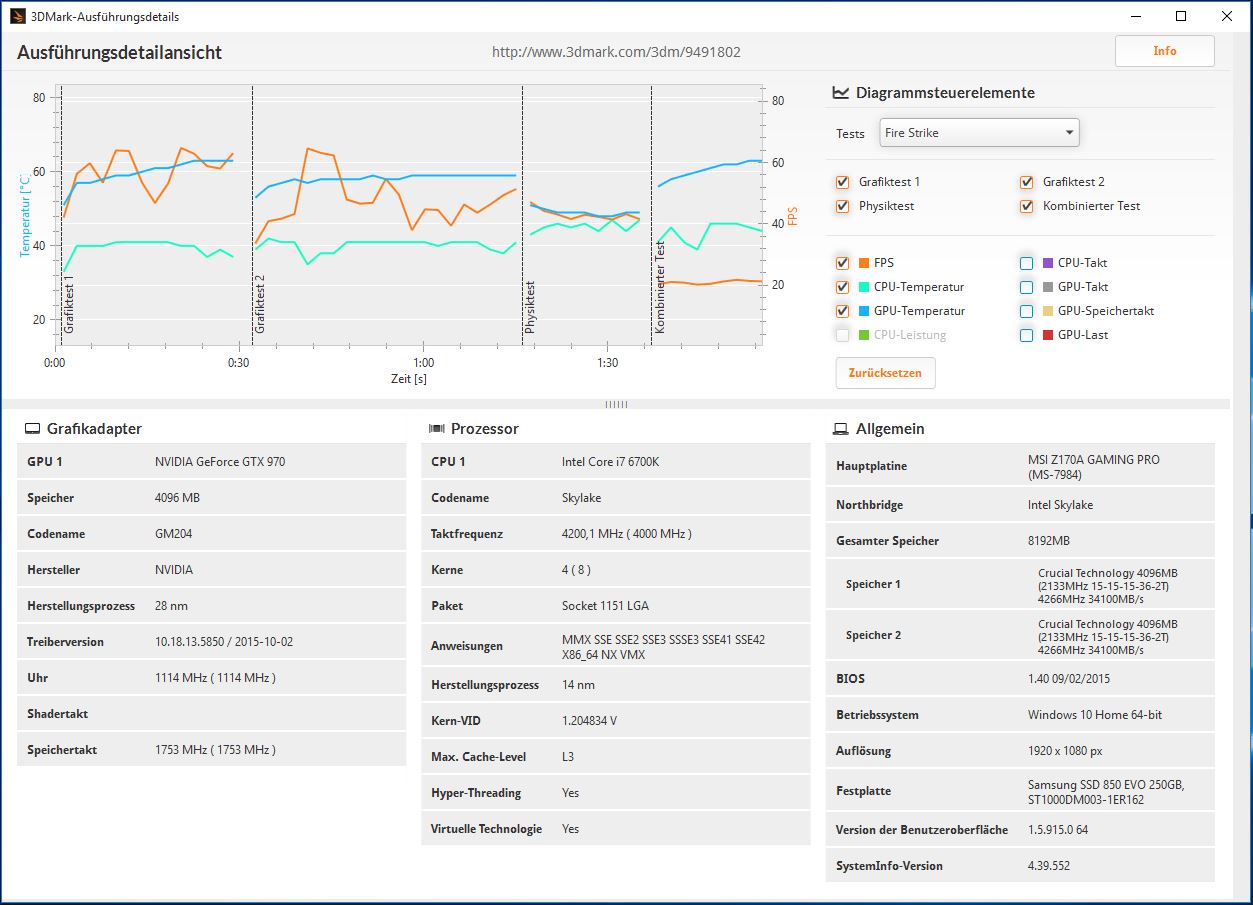Click the Grafiktest 1 marker in chart
Screen dimensions: 1253x905
(69, 307)
